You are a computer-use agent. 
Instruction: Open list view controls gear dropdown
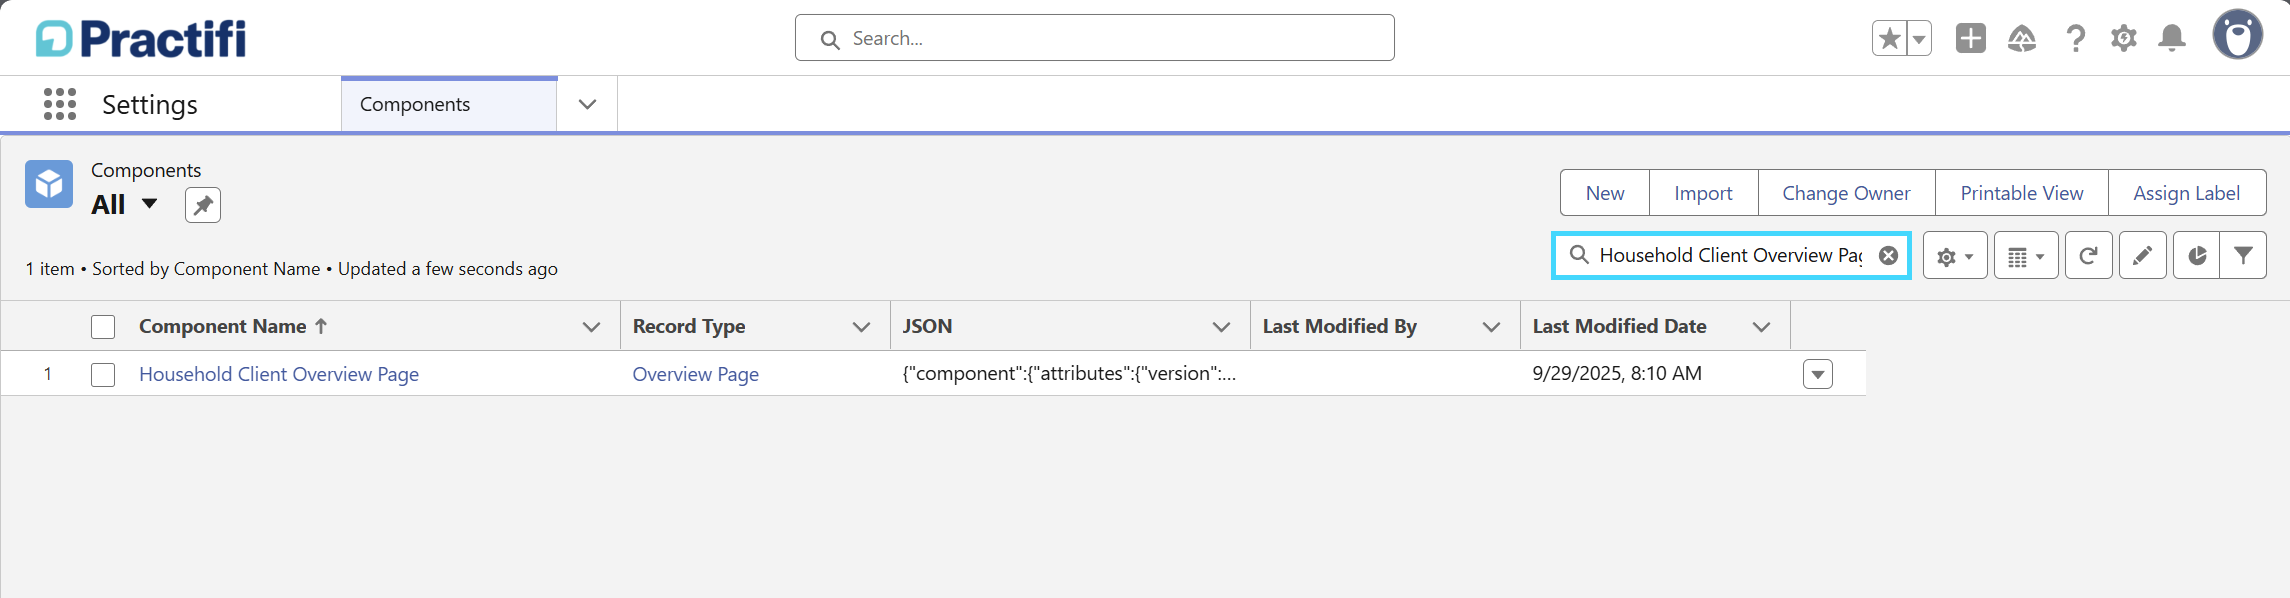(1955, 256)
